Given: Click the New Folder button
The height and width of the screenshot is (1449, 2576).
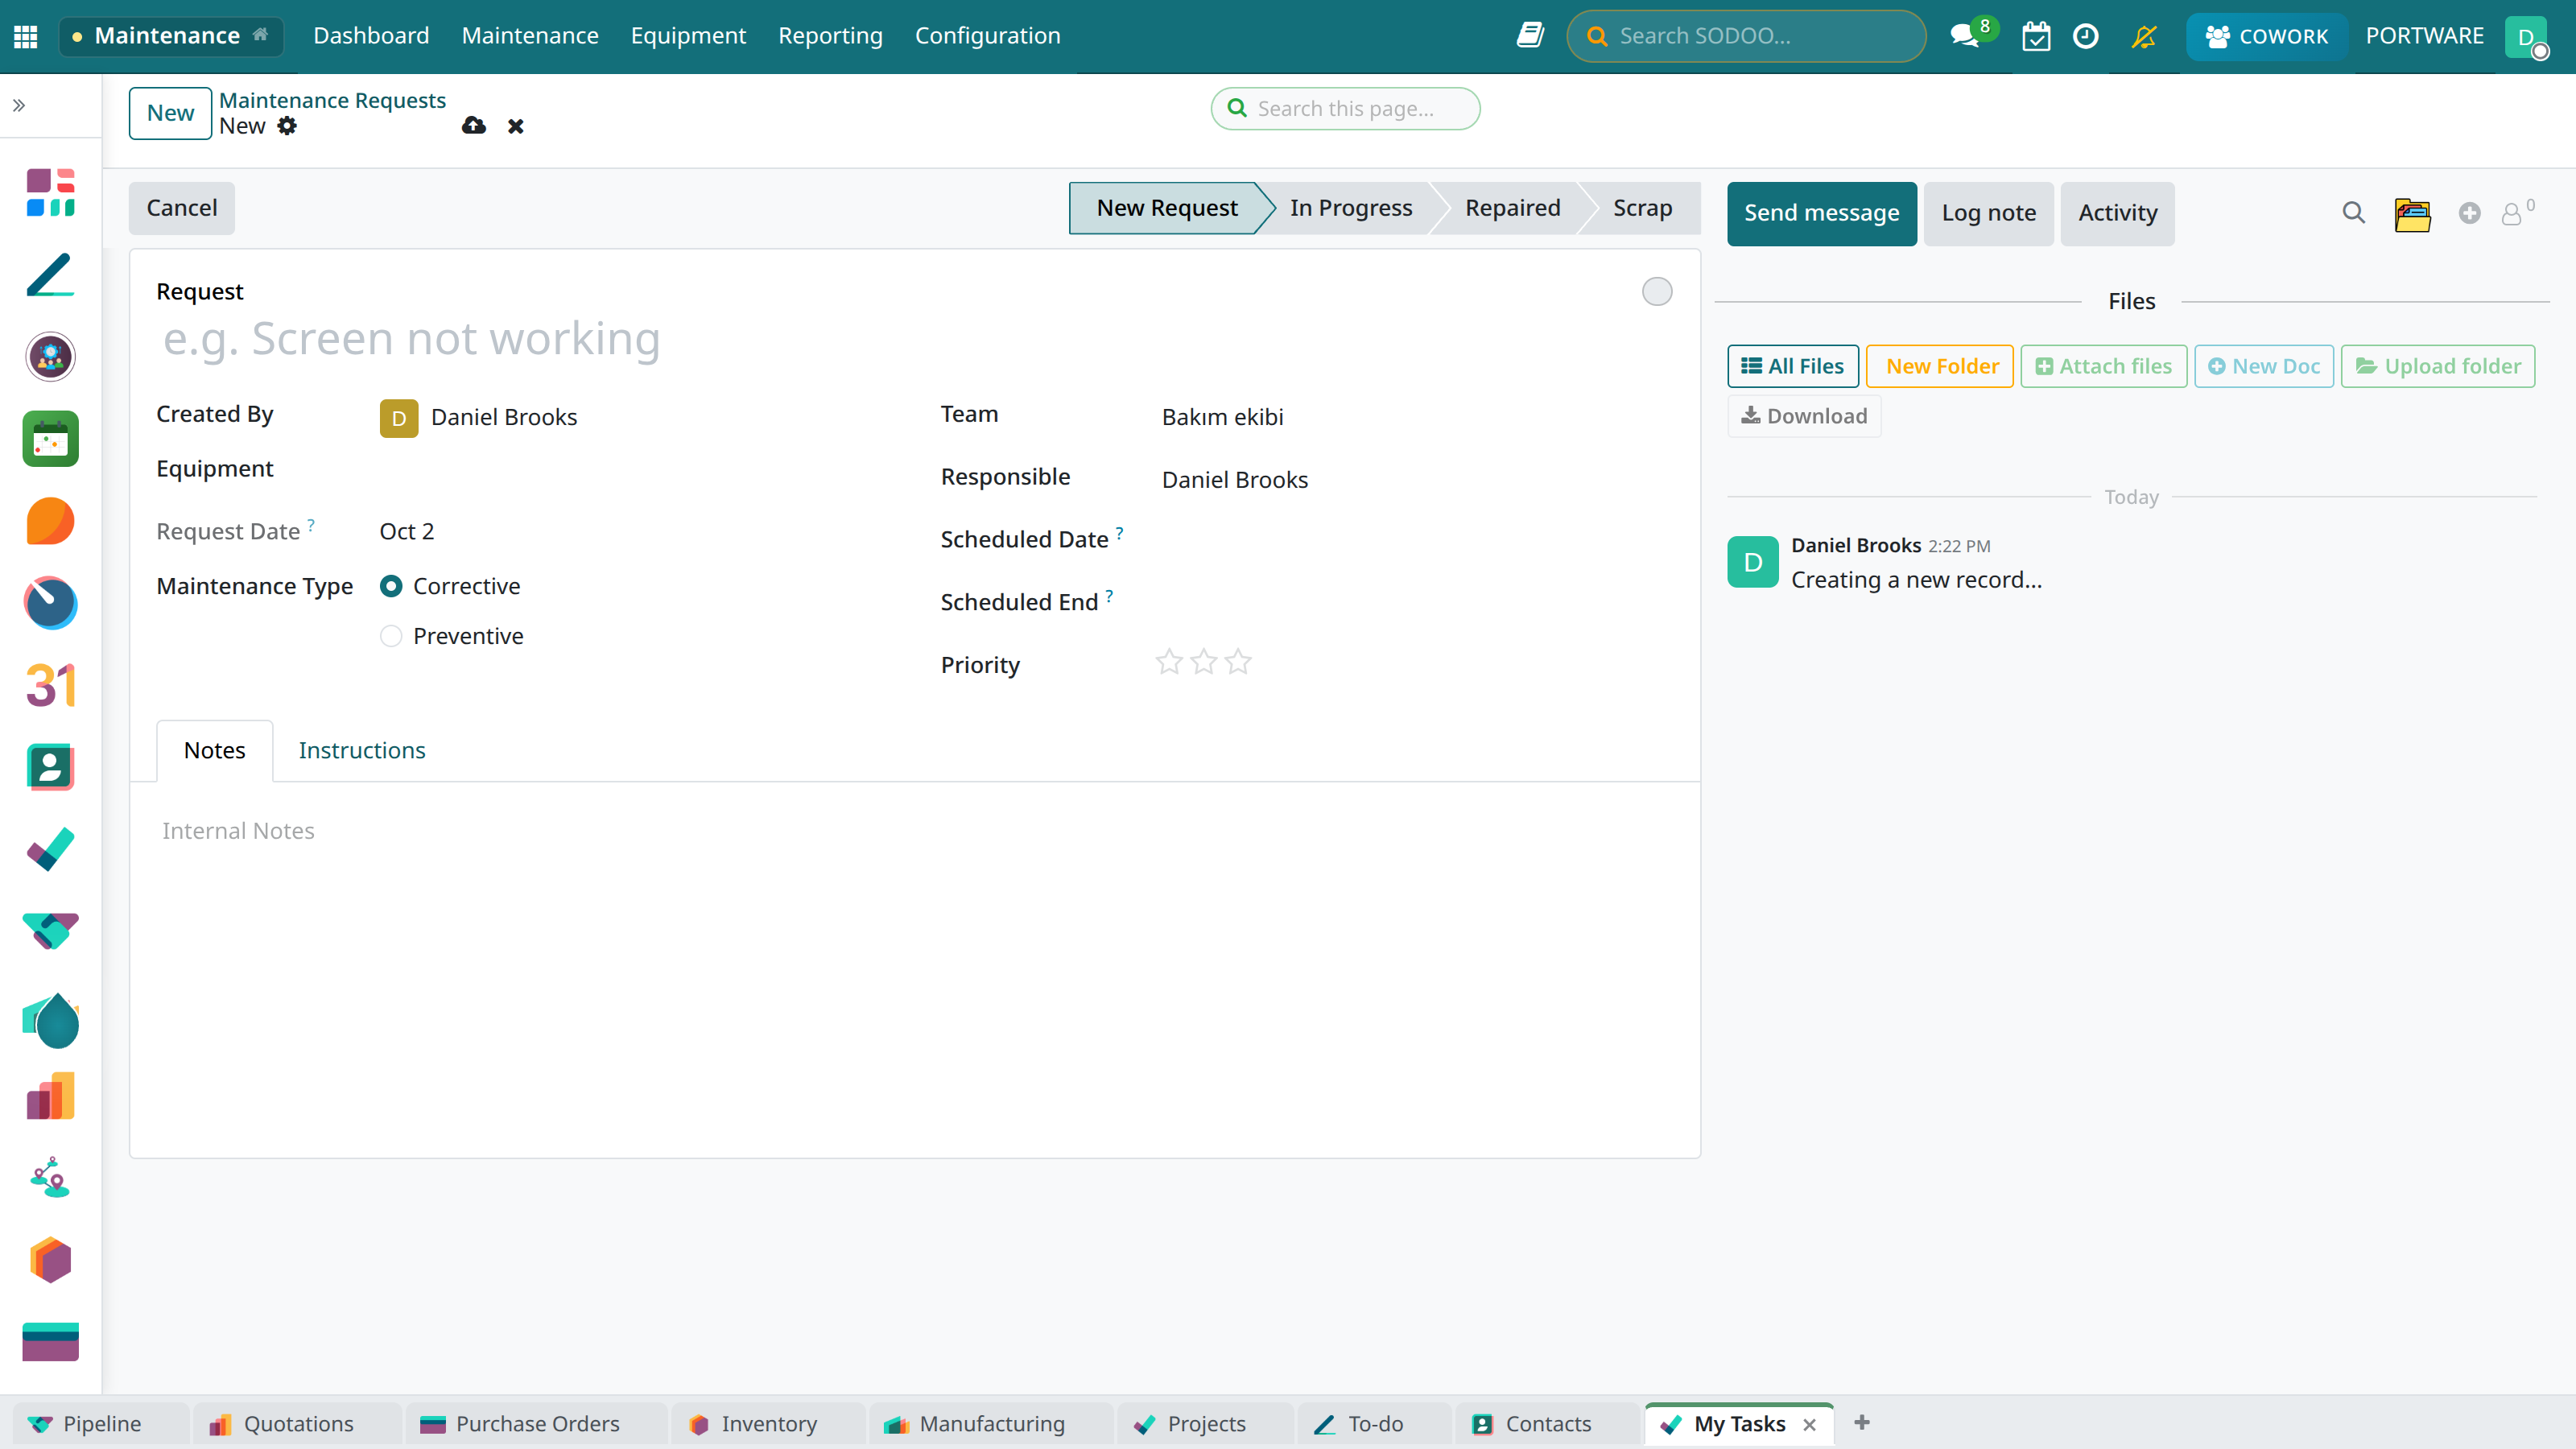Looking at the screenshot, I should pyautogui.click(x=1939, y=366).
